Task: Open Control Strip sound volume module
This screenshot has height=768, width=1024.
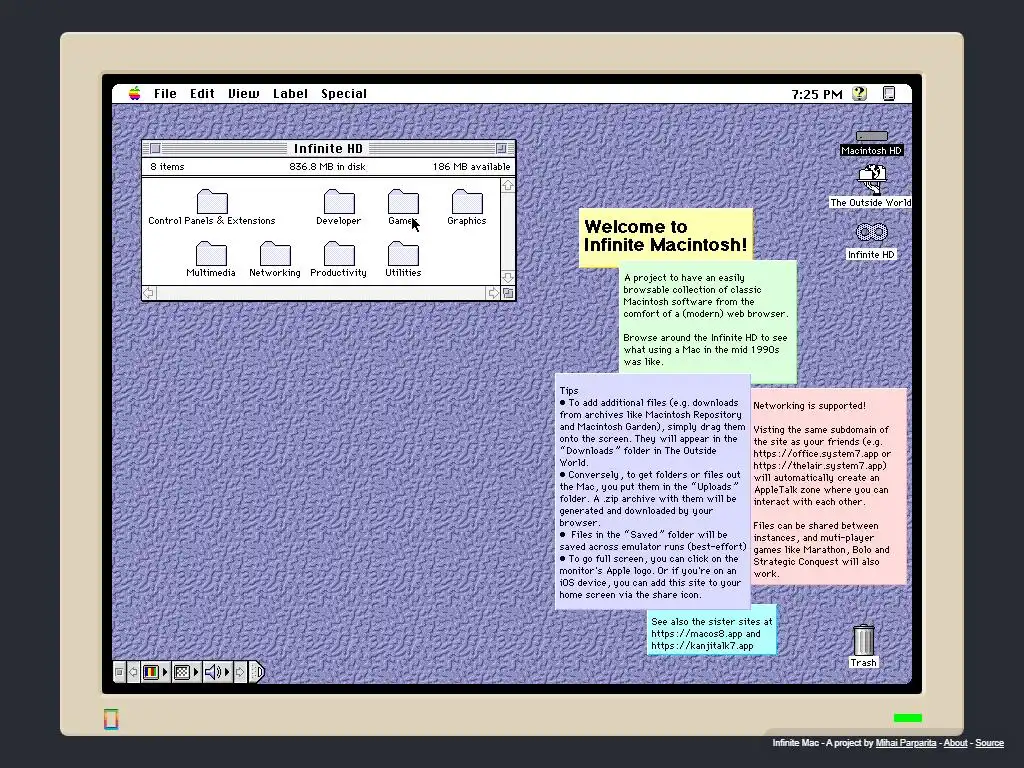Action: click(x=217, y=672)
